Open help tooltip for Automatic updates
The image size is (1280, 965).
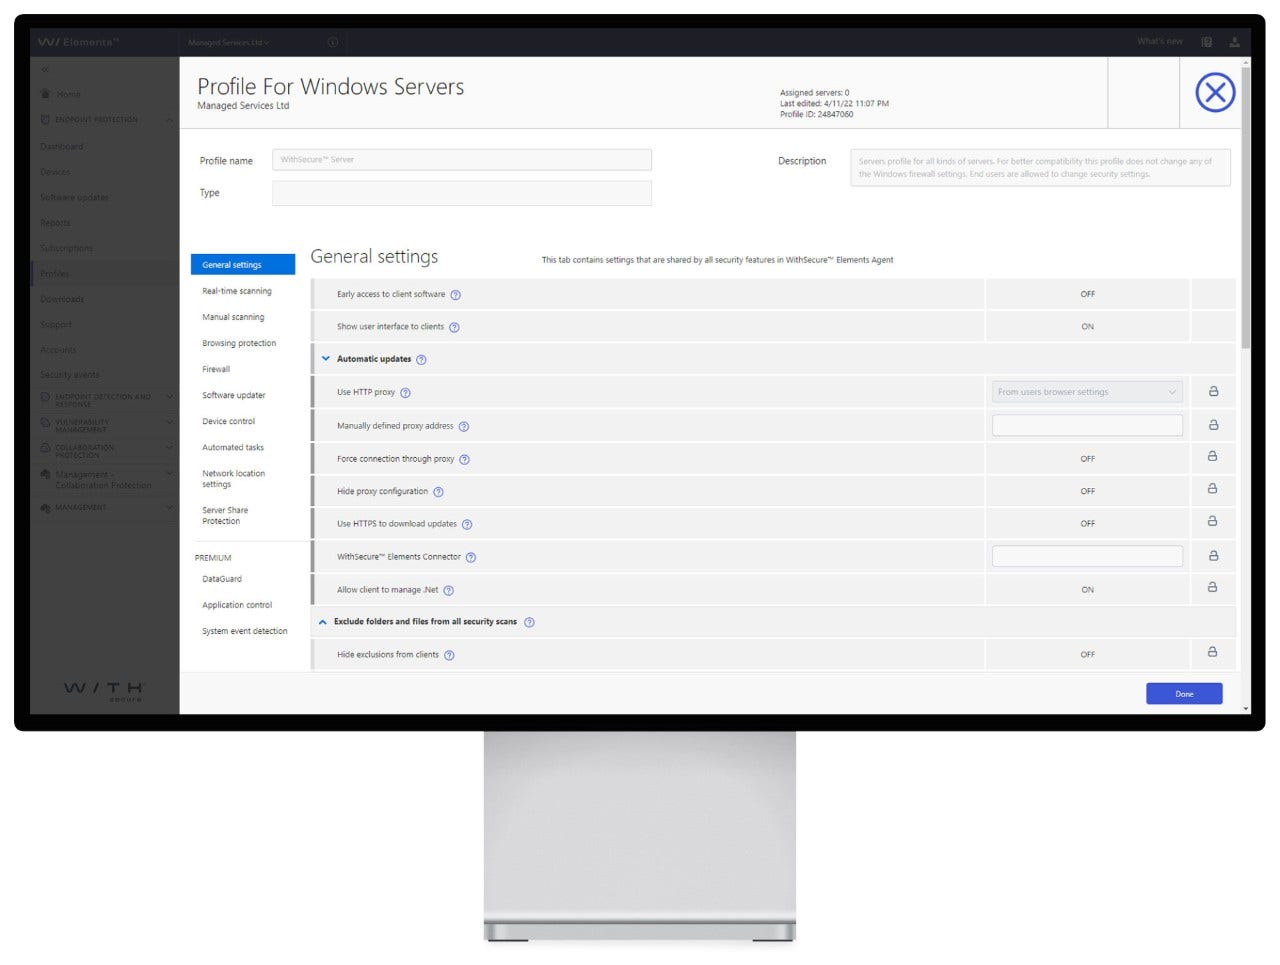click(421, 359)
